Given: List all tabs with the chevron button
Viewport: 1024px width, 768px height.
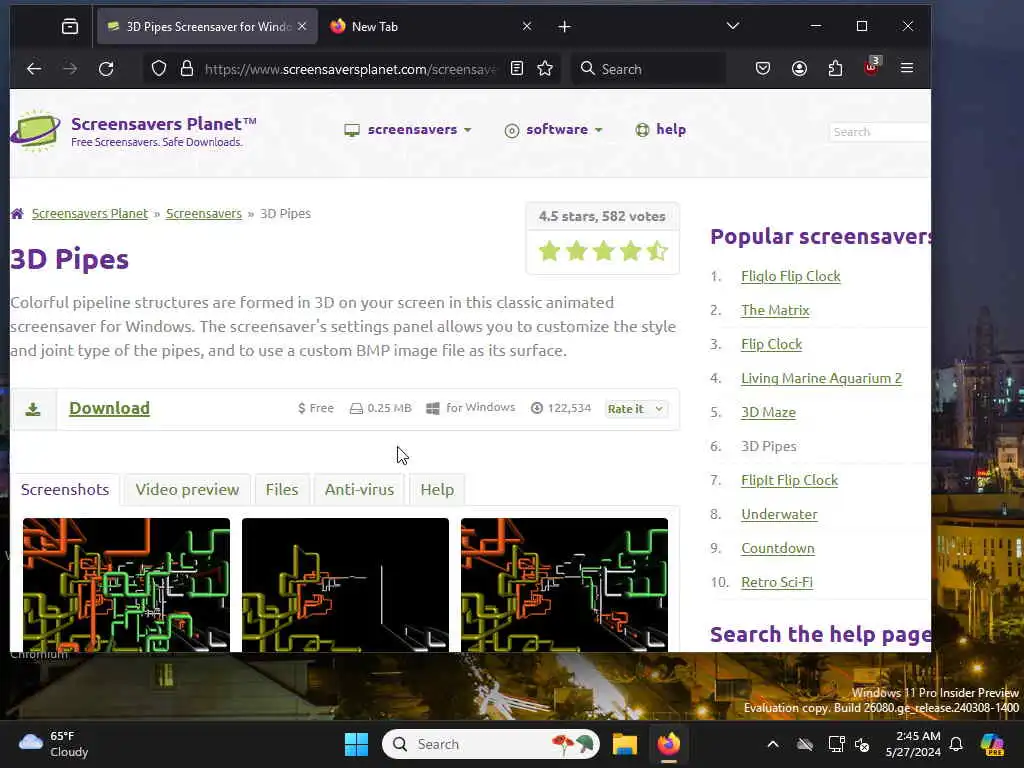Looking at the screenshot, I should [x=733, y=26].
